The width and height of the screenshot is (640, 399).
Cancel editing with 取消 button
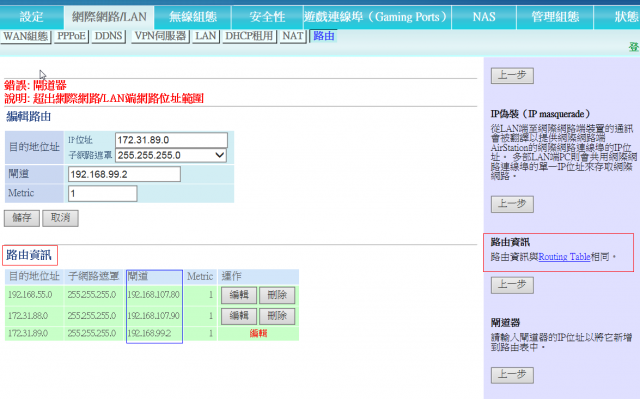pos(60,218)
